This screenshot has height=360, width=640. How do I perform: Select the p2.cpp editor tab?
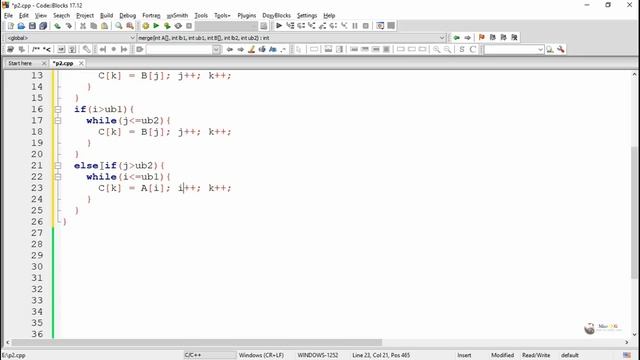point(63,63)
